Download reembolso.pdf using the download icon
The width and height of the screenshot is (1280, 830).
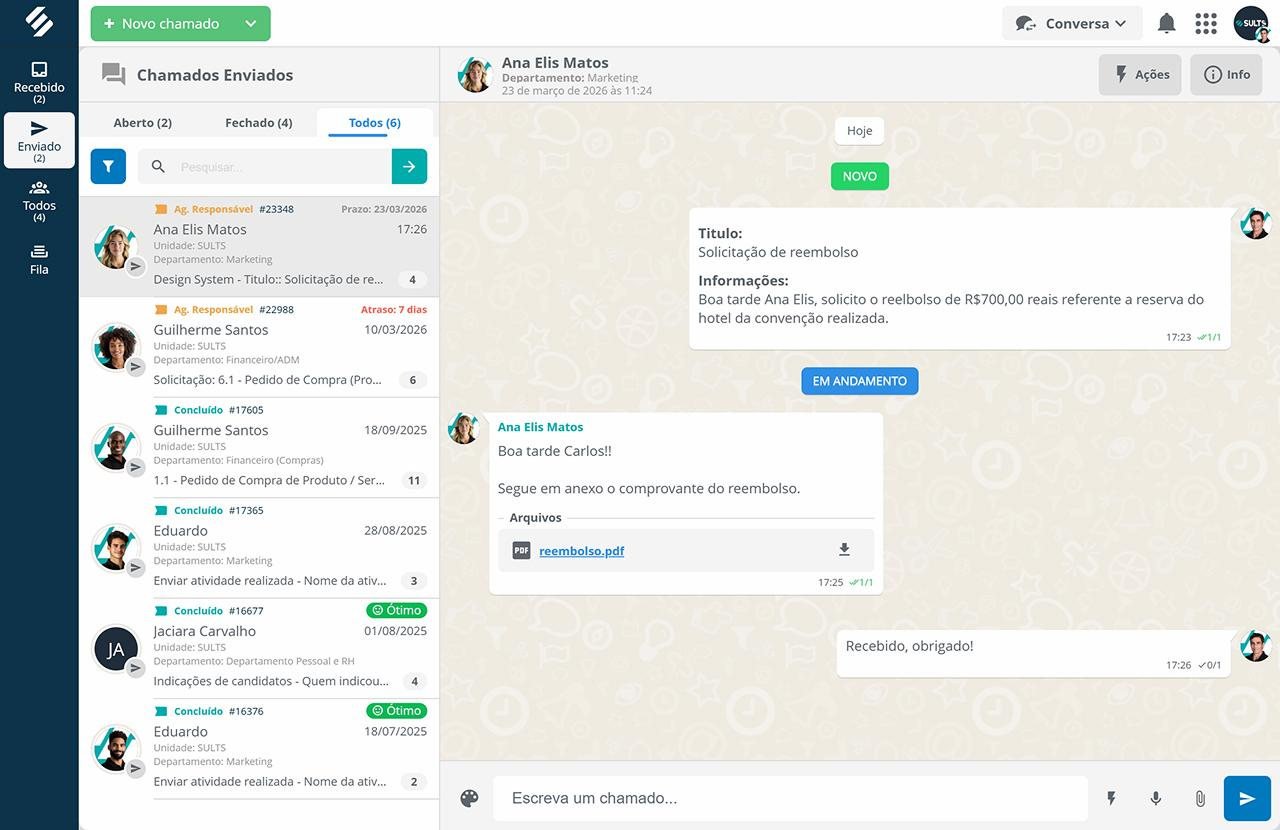coord(843,550)
